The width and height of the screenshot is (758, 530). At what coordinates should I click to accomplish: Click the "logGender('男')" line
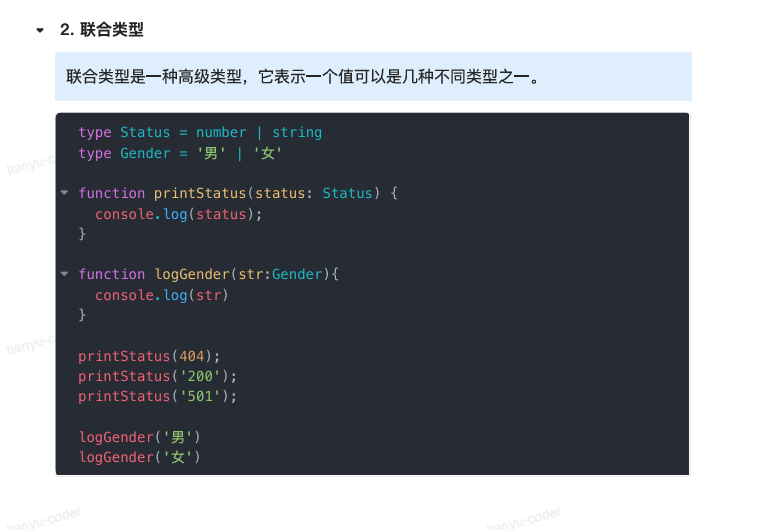click(x=140, y=437)
